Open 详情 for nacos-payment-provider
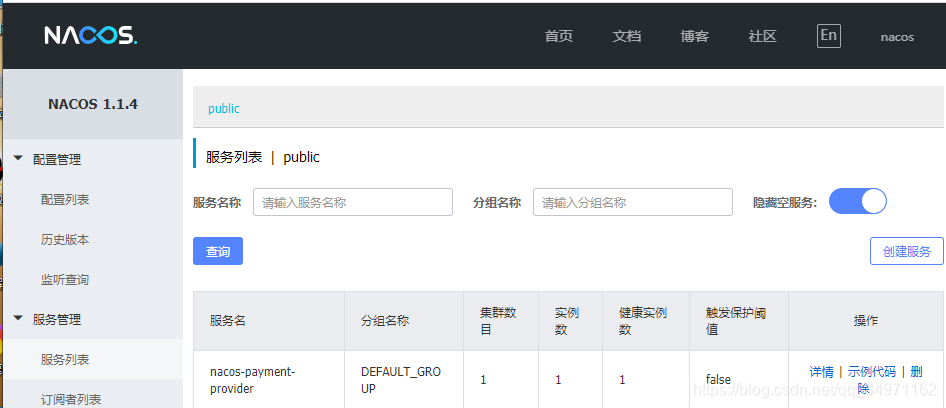Image resolution: width=946 pixels, height=408 pixels. (821, 371)
